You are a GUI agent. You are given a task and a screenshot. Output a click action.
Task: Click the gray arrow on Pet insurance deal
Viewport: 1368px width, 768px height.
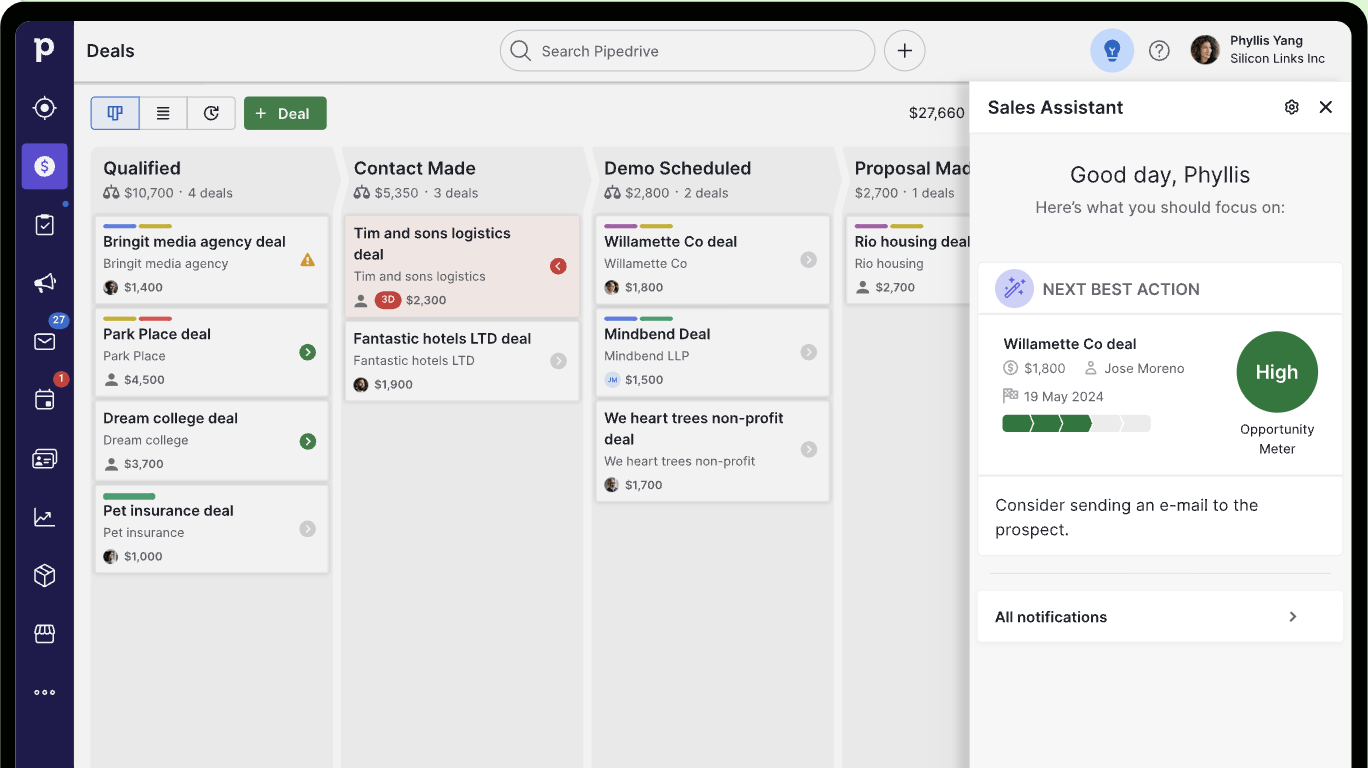(x=308, y=529)
